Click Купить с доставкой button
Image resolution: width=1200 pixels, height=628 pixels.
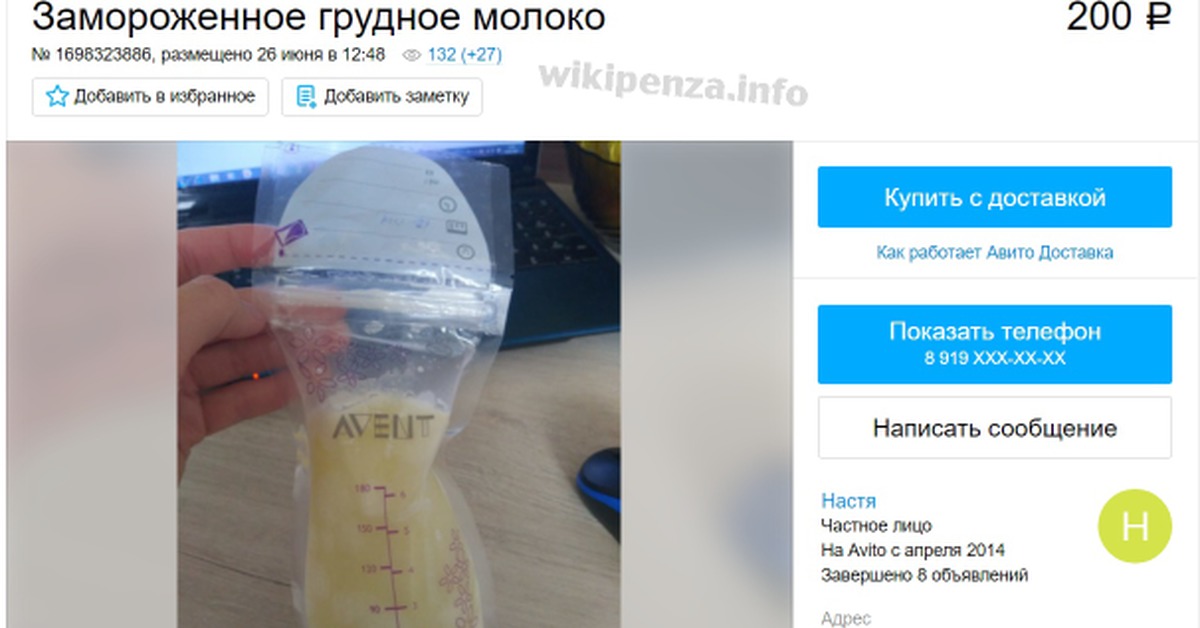(x=995, y=197)
